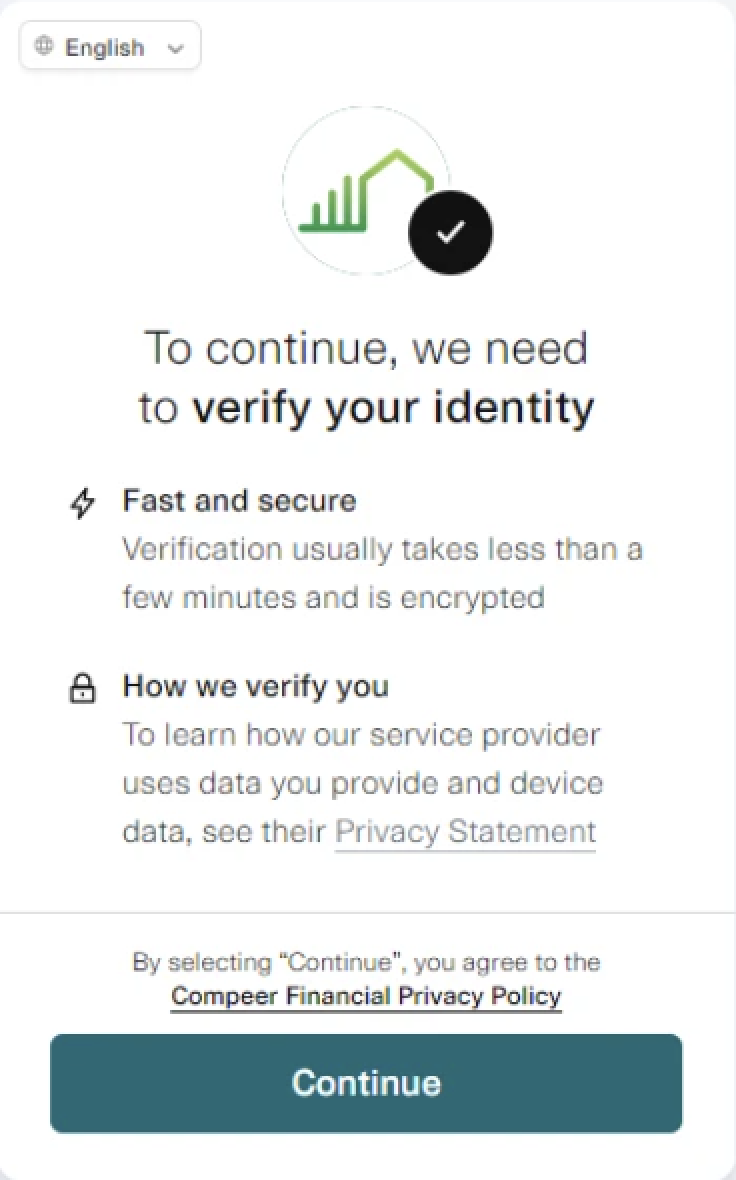Image resolution: width=736 pixels, height=1180 pixels.
Task: Click the "How we verify you" heading
Action: [x=255, y=686]
